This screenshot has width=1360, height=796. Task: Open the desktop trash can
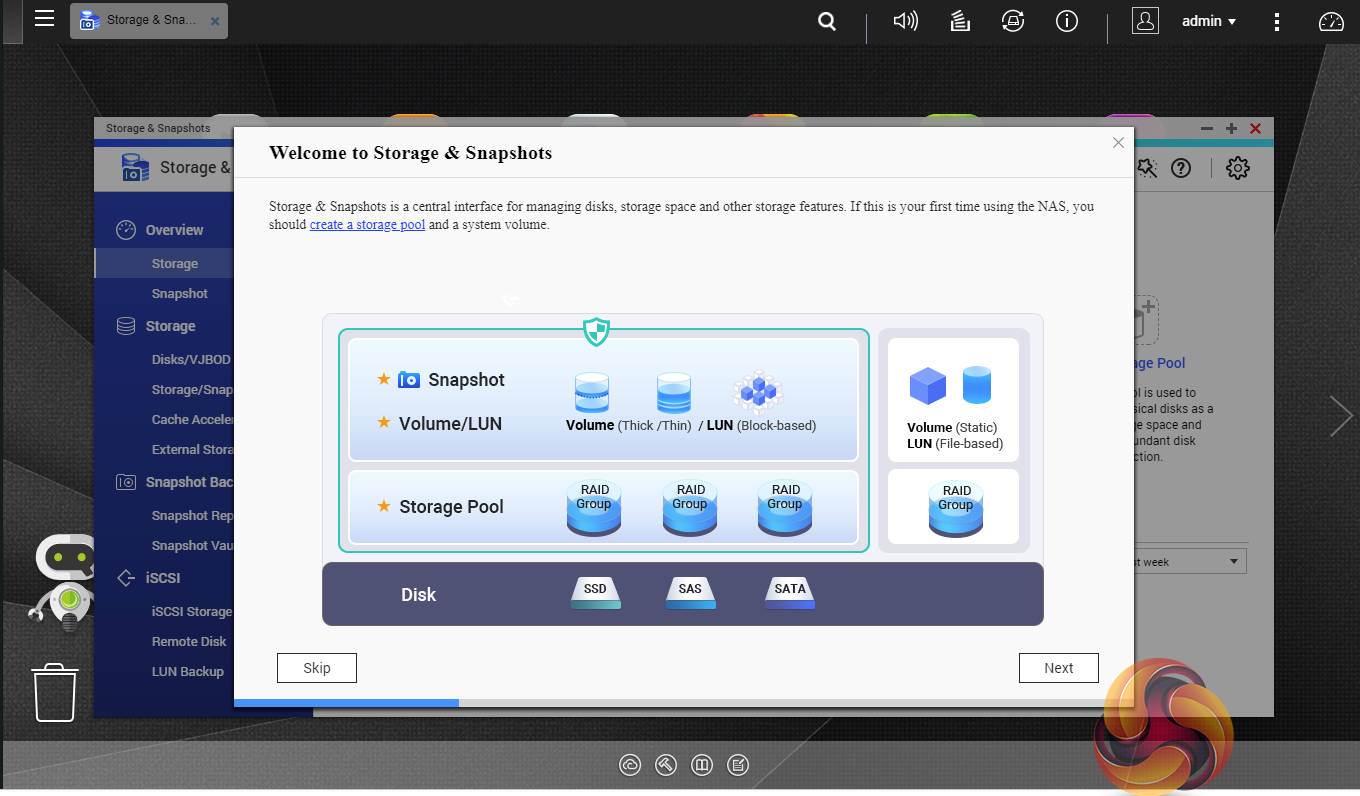coord(55,692)
